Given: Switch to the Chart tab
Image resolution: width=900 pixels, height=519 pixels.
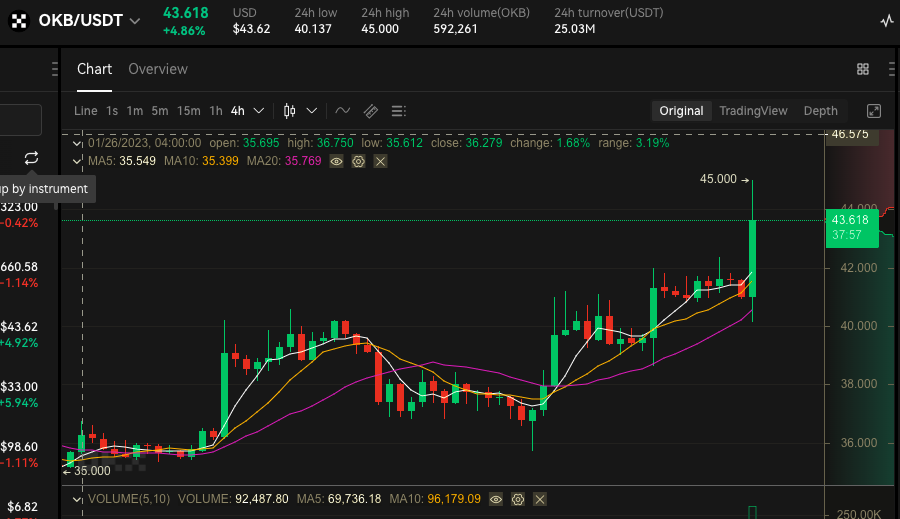Looking at the screenshot, I should point(94,69).
